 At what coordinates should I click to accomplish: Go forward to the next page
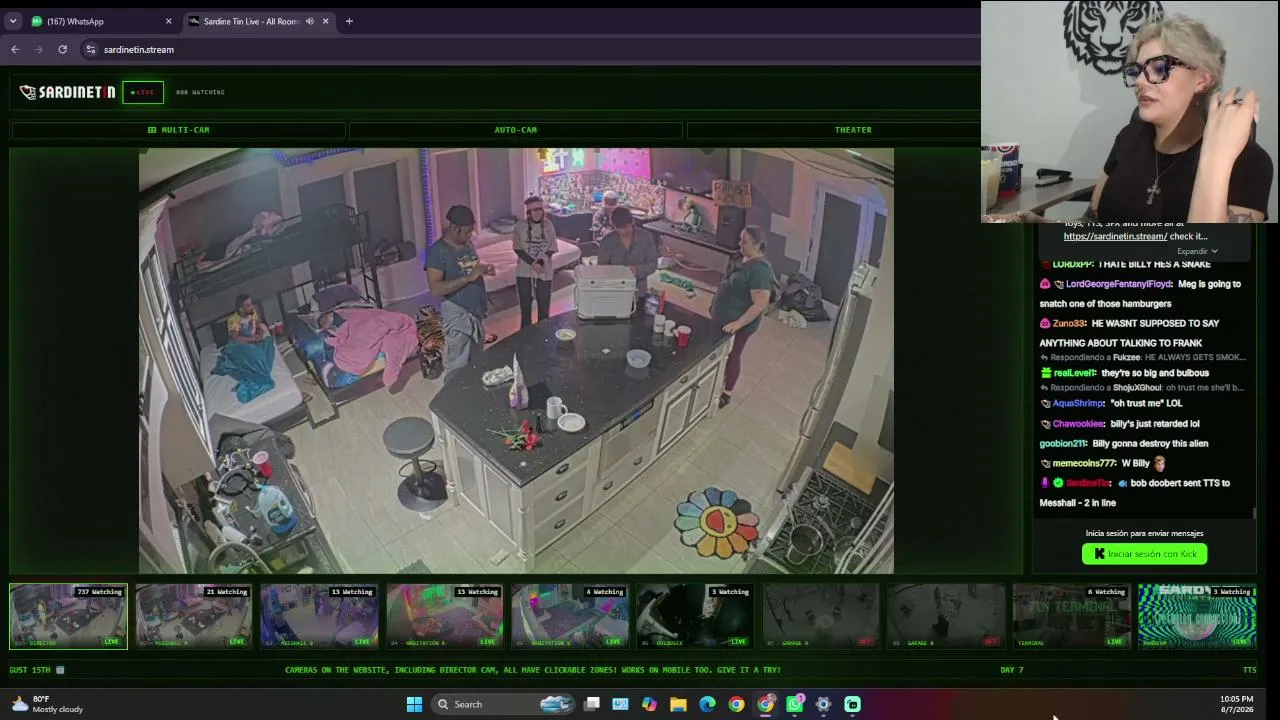39,49
